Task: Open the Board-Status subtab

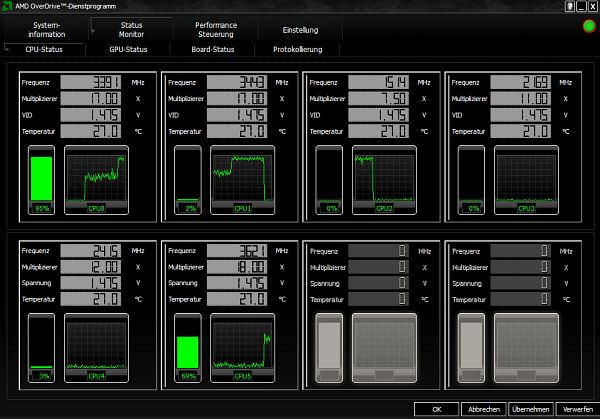Action: point(211,48)
